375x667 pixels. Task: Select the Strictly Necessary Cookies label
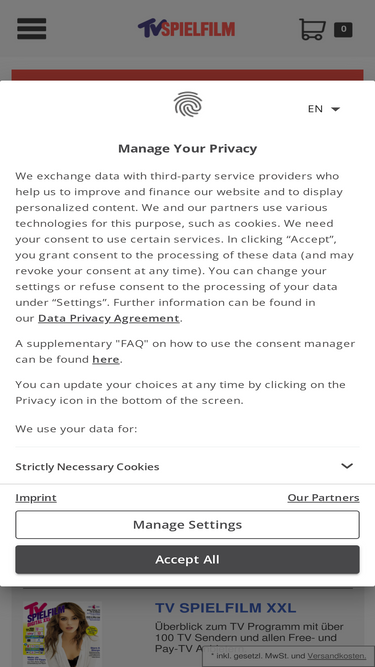87,467
